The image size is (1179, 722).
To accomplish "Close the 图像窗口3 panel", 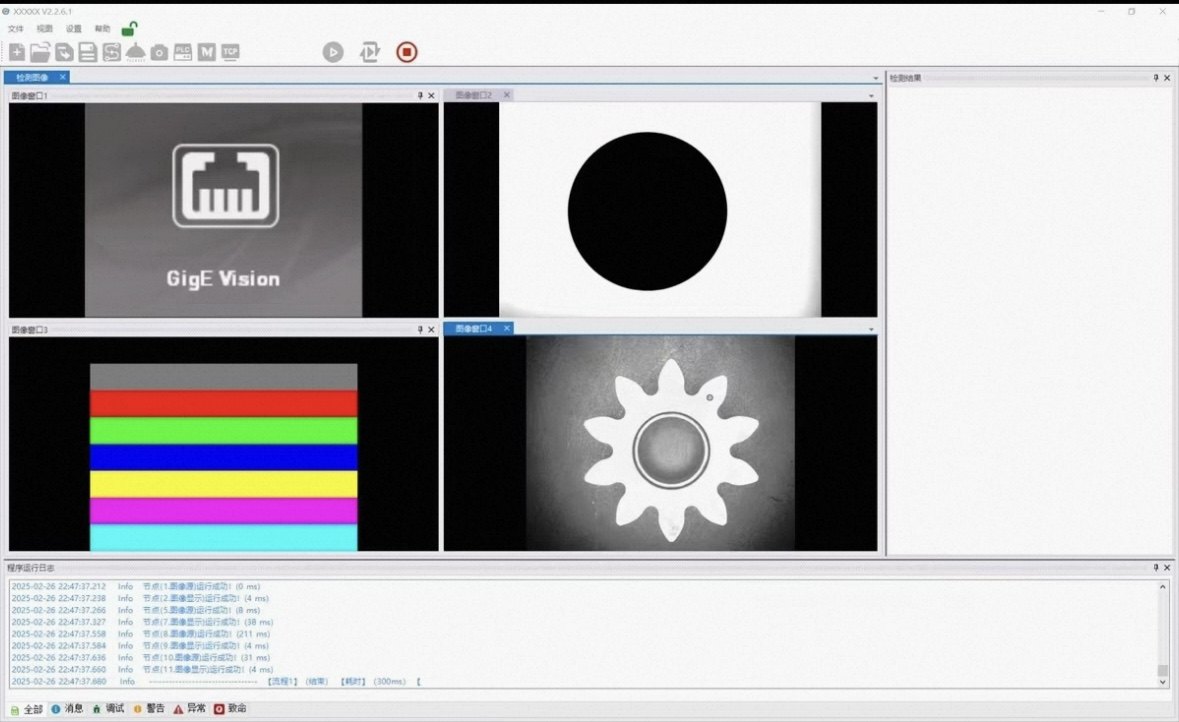I will coord(432,329).
